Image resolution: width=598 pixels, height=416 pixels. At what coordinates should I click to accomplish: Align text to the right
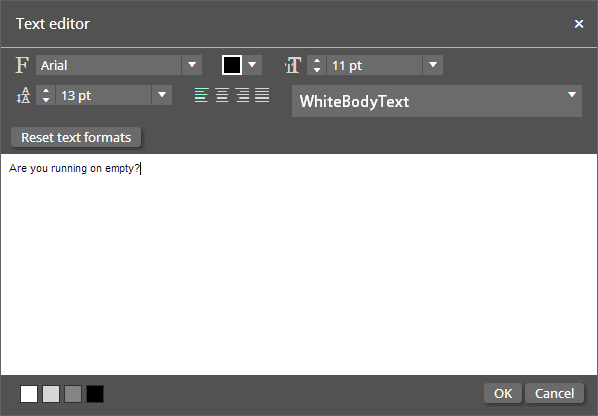(242, 95)
